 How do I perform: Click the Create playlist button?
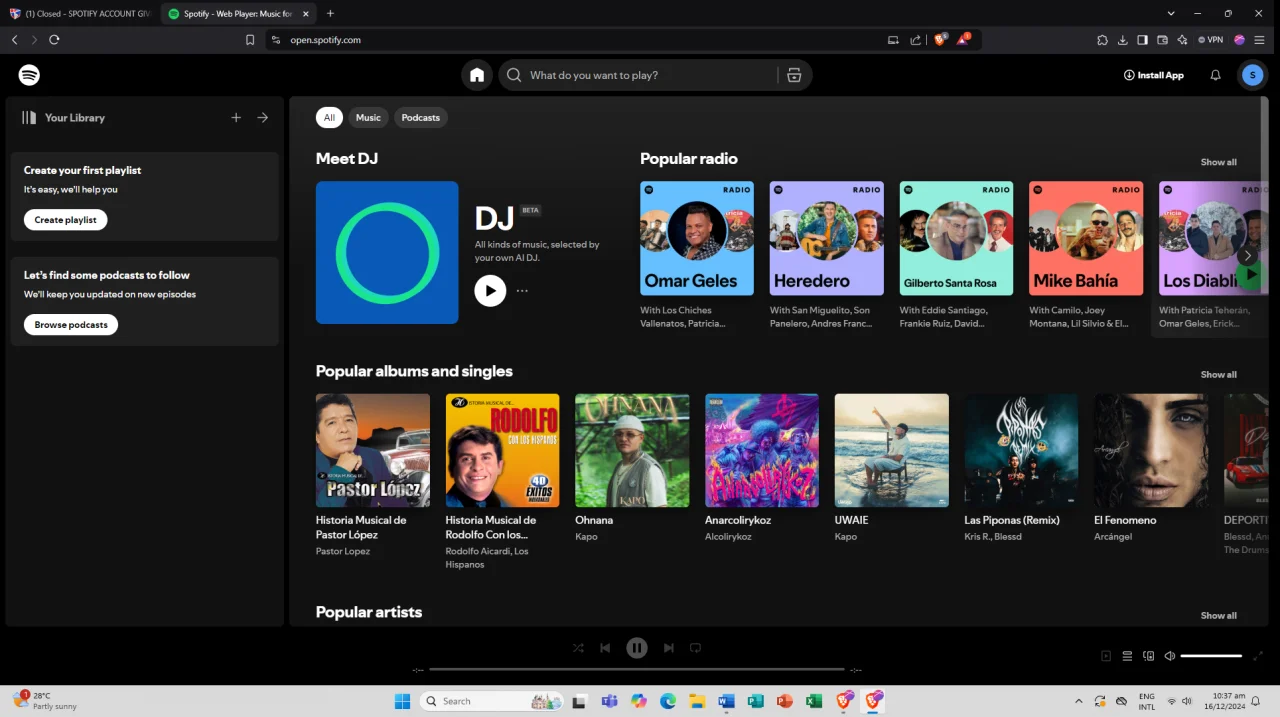tap(66, 220)
